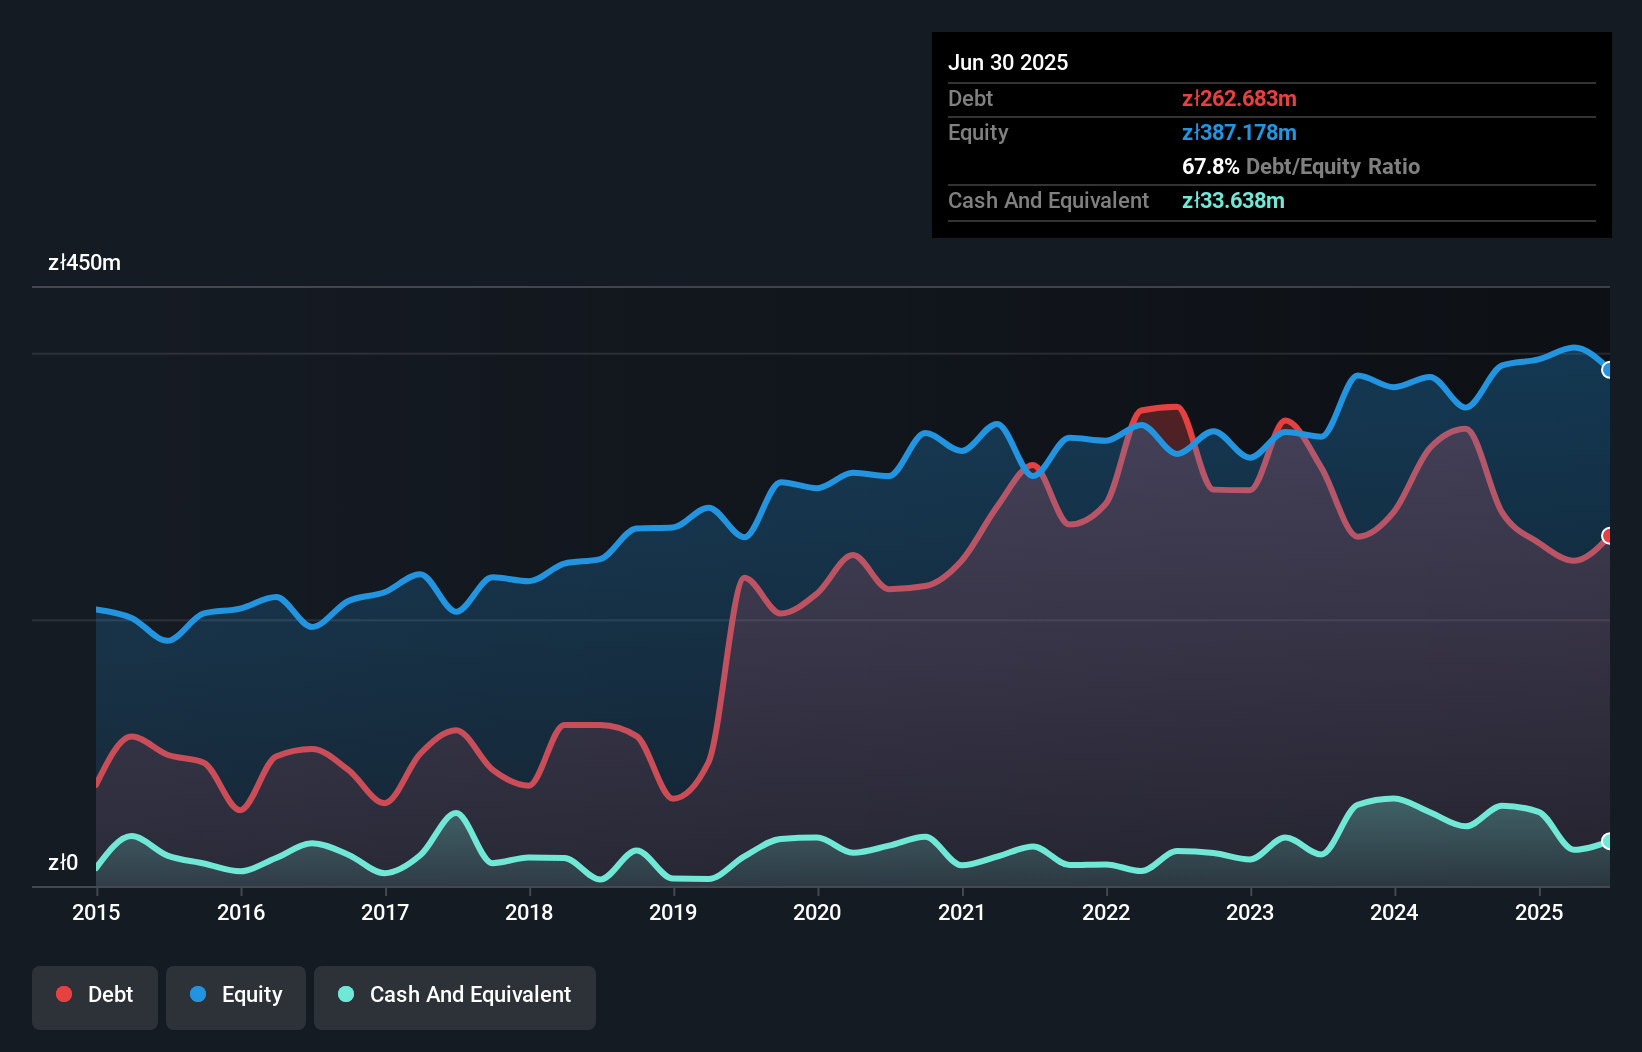This screenshot has height=1052, width=1642.
Task: Click the 2015 label on the x-axis
Action: coord(96,912)
